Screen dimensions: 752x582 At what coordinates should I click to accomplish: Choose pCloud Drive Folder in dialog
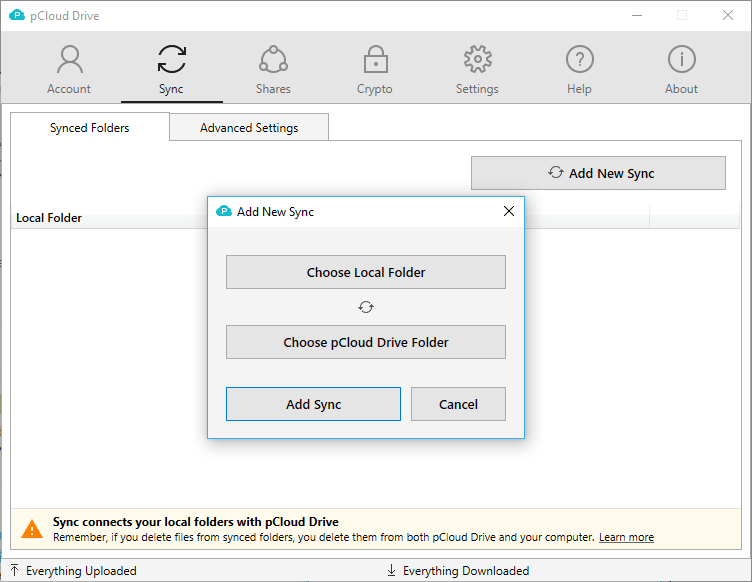(x=366, y=342)
